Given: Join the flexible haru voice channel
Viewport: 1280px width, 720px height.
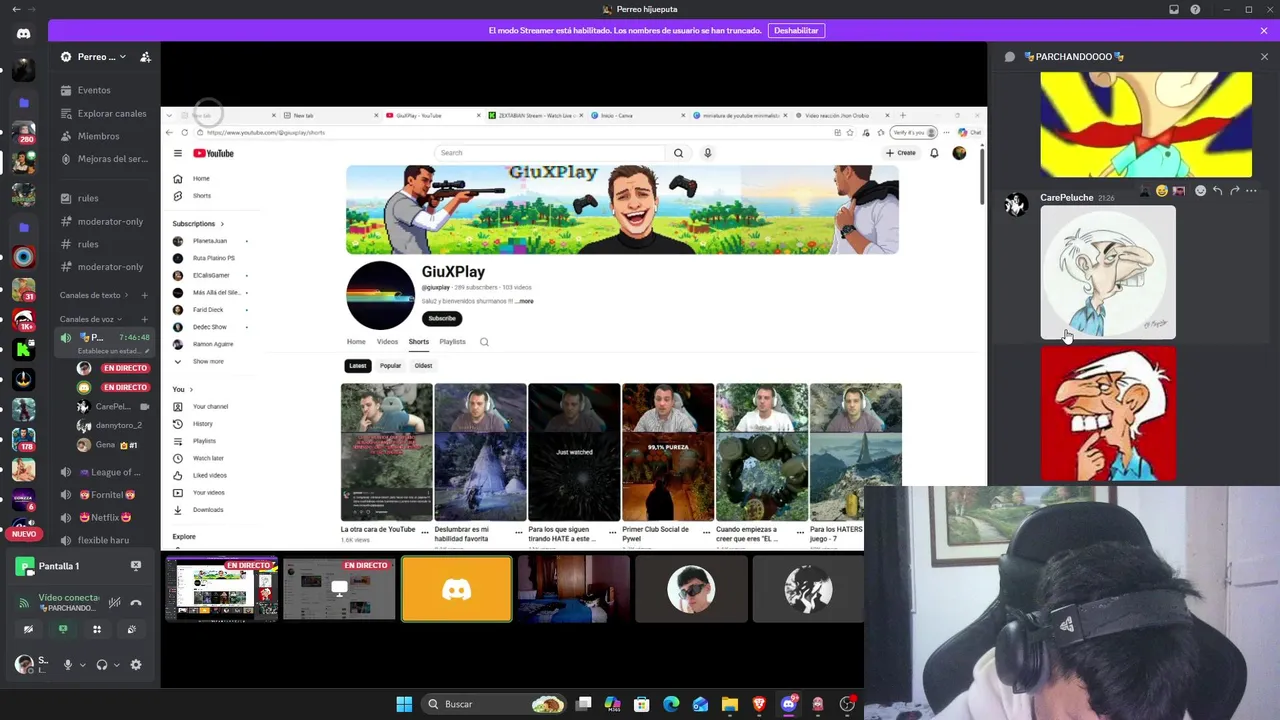Looking at the screenshot, I should (x=105, y=540).
